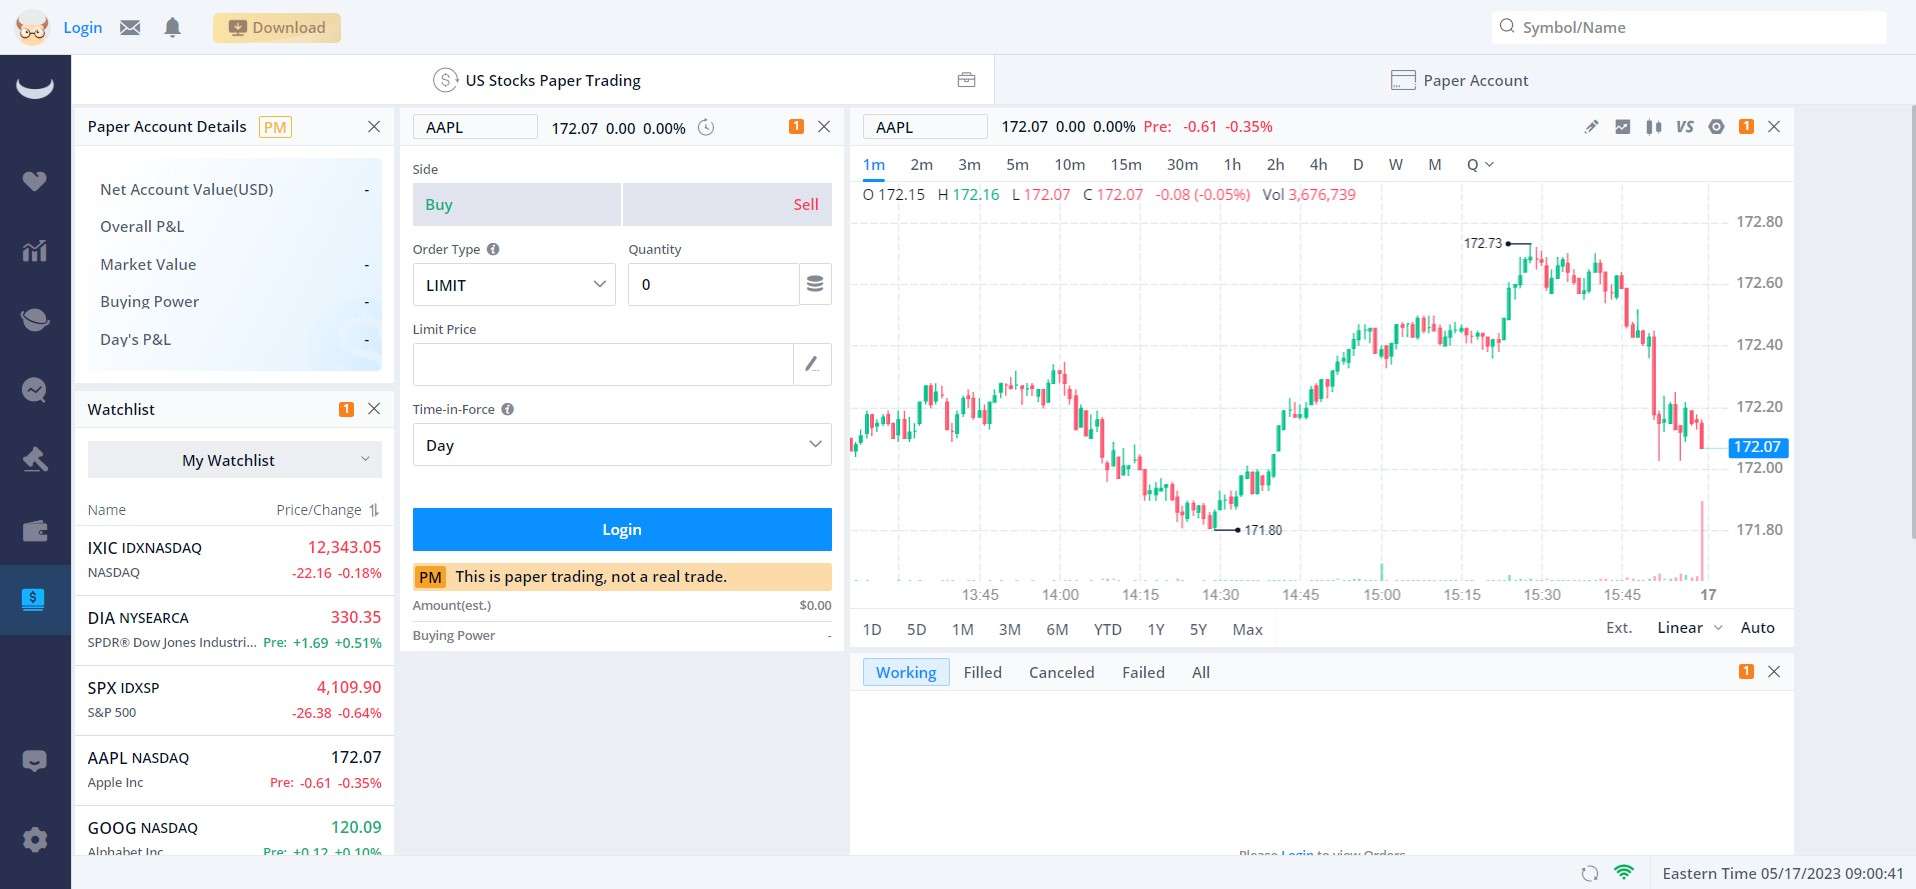The width and height of the screenshot is (1916, 889).
Task: Open the gavel icon in sidebar
Action: pos(35,460)
